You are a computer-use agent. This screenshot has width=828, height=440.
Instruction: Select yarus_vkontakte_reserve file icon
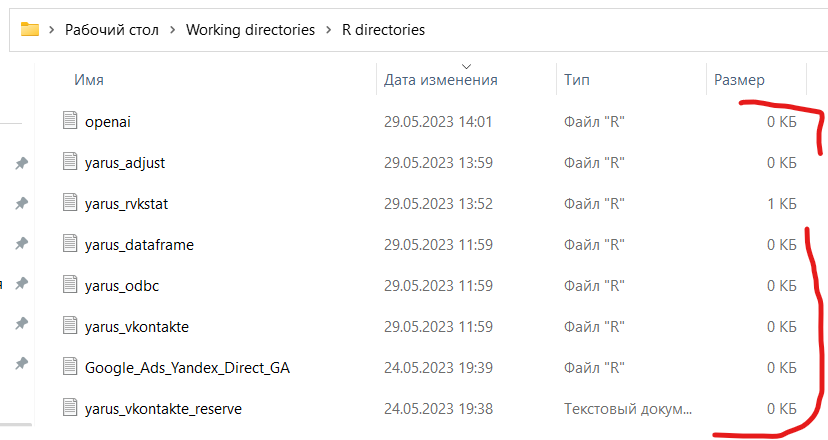point(70,407)
